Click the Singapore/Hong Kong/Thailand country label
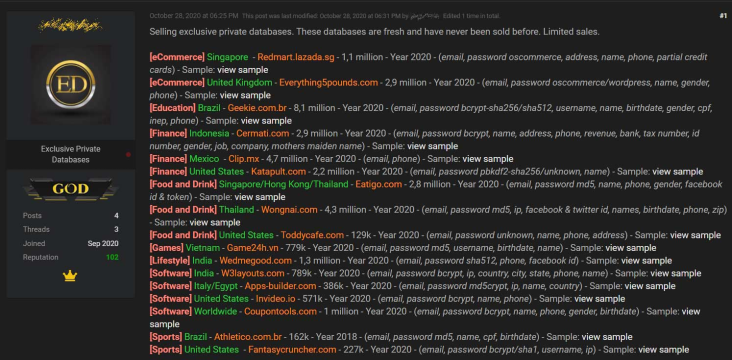The height and width of the screenshot is (360, 732). [283, 184]
